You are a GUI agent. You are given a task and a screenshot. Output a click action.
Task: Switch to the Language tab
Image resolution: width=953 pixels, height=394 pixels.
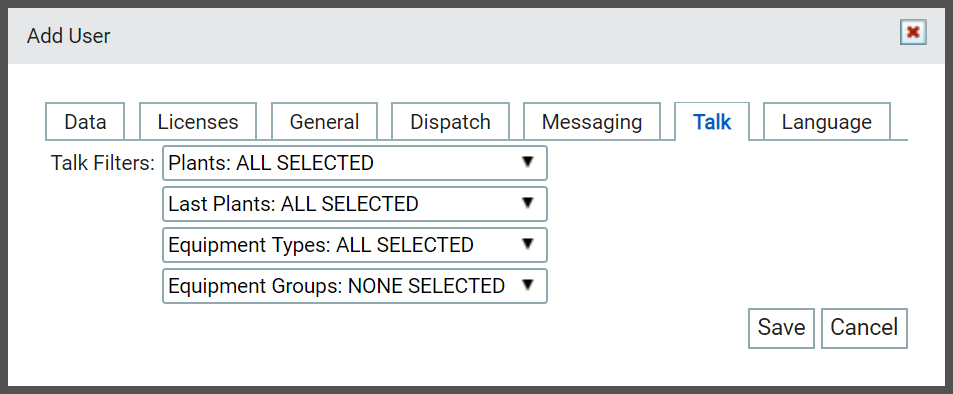(827, 122)
